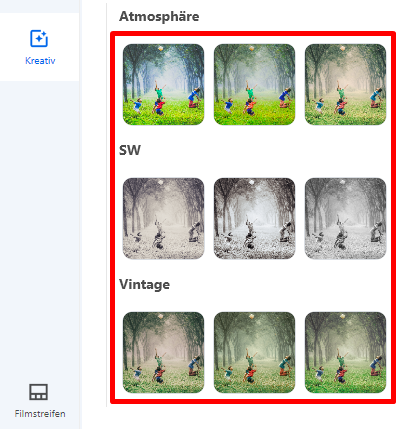Open the Filmstreifen icon in sidebar
Screen dimensions: 401x429
coord(39,392)
